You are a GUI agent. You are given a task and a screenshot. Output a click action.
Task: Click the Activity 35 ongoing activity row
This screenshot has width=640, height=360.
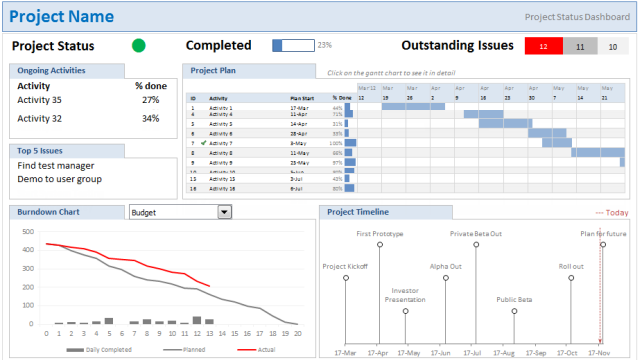click(93, 100)
